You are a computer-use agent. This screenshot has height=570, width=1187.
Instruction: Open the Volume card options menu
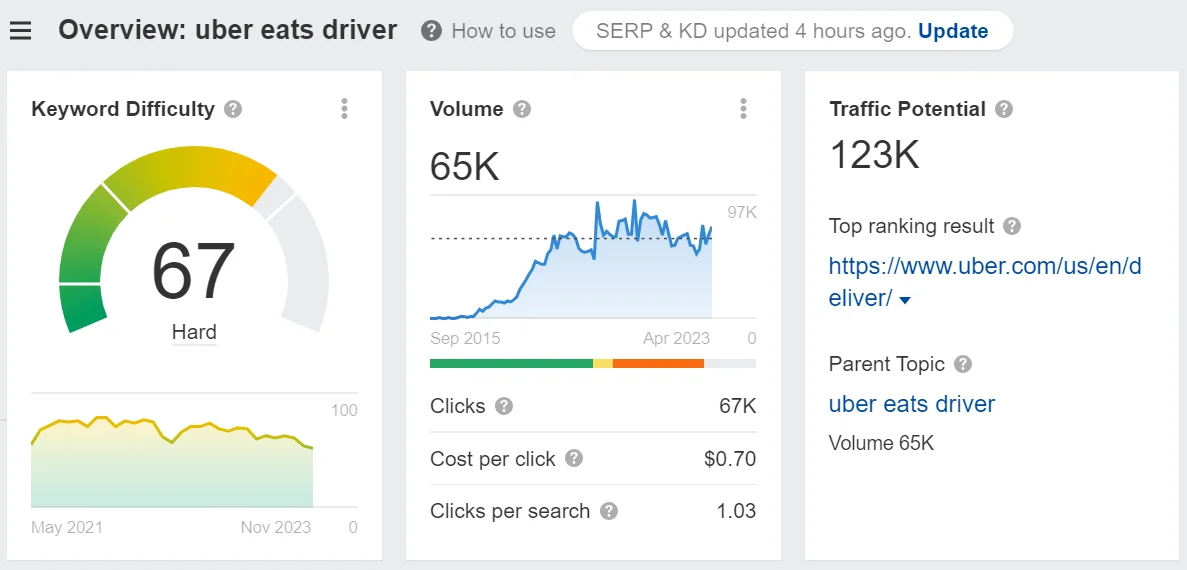point(743,109)
